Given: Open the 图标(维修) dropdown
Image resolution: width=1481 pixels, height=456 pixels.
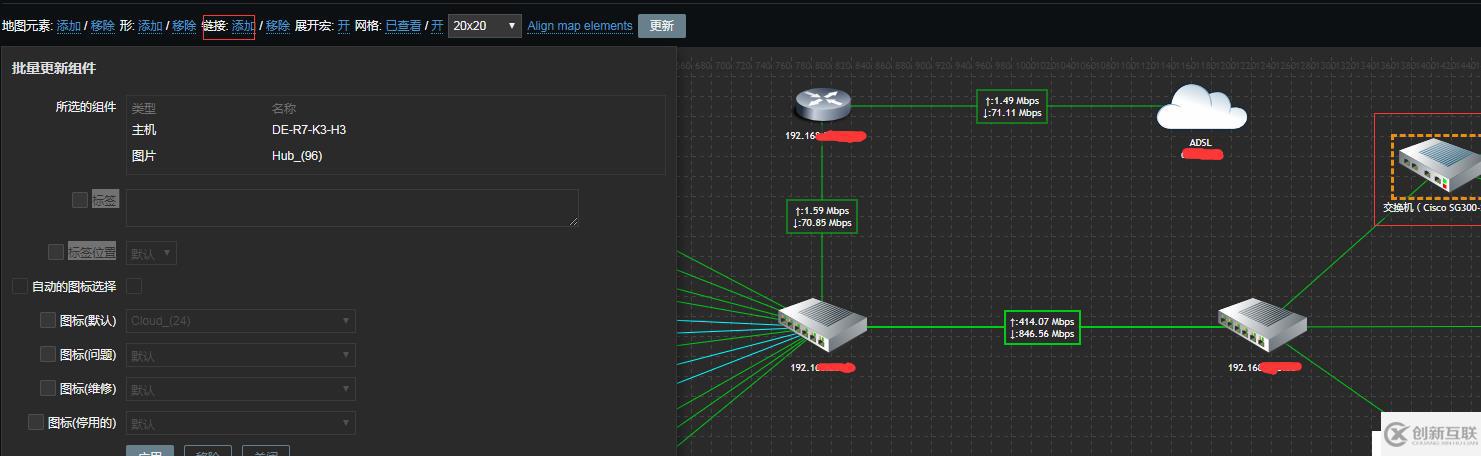Looking at the screenshot, I should (240, 389).
